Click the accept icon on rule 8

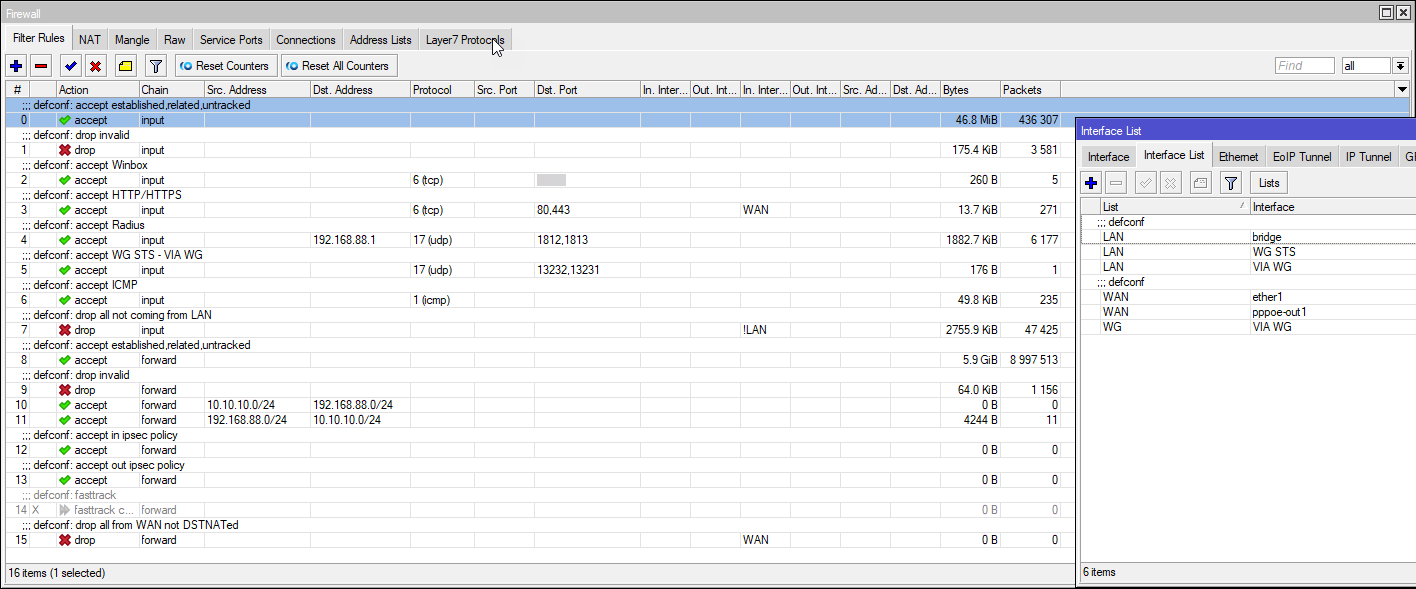point(65,360)
